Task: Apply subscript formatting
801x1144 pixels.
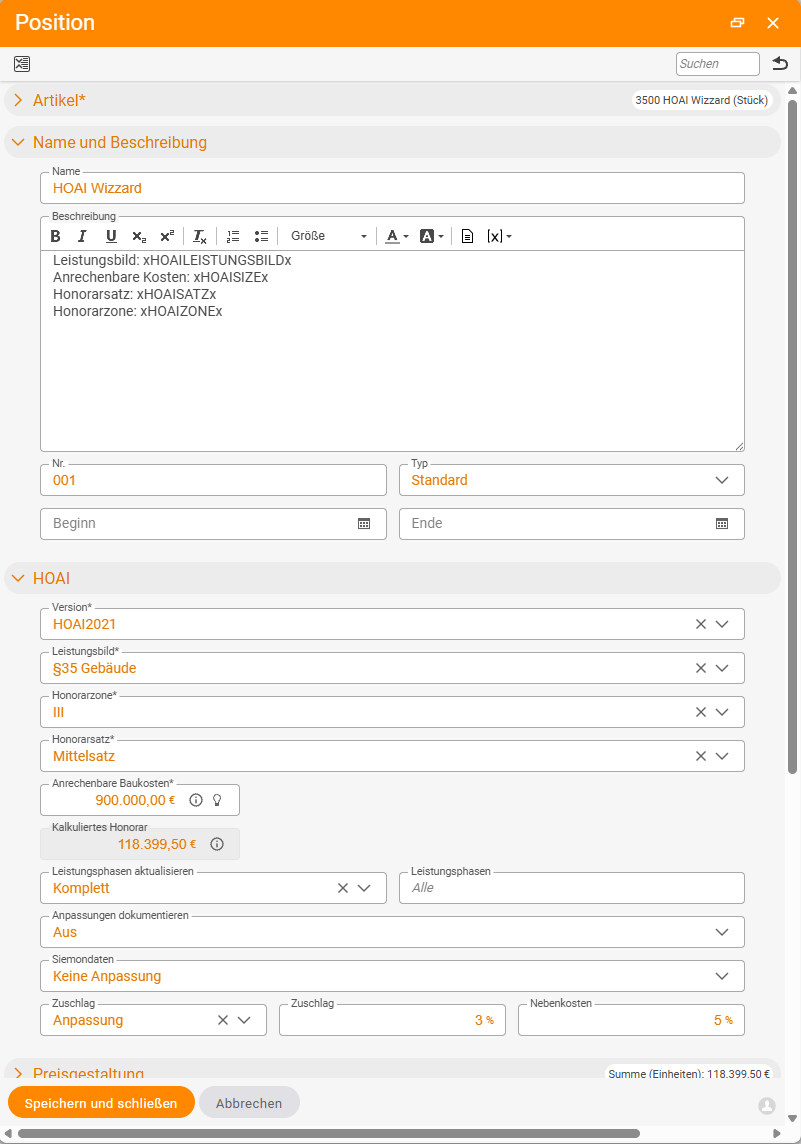Action: pos(139,236)
